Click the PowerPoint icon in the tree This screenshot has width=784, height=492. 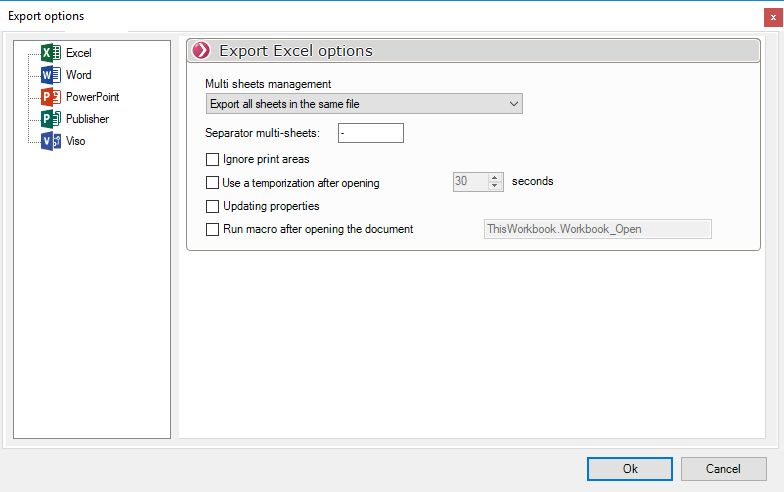point(50,97)
